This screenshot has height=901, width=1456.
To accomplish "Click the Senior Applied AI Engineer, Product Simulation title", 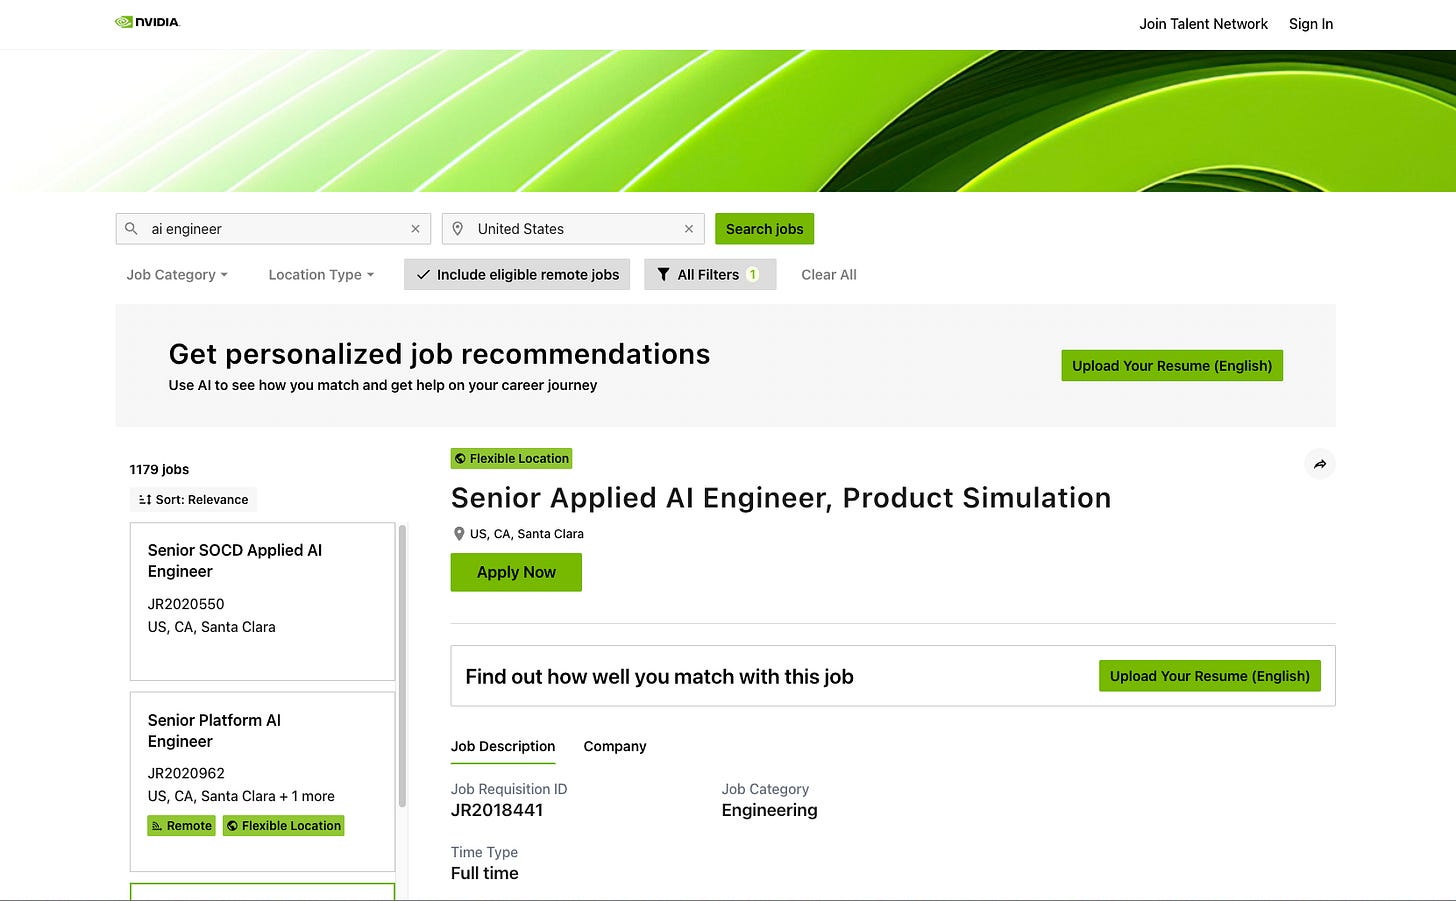I will (781, 498).
